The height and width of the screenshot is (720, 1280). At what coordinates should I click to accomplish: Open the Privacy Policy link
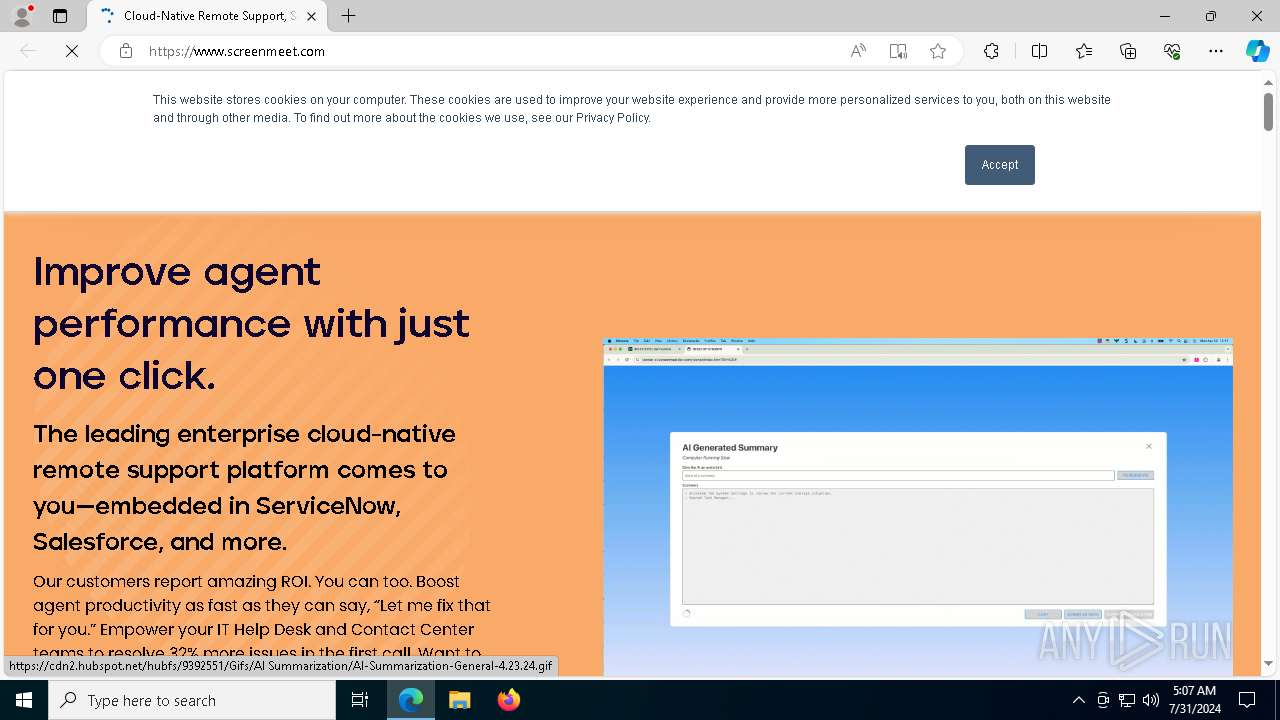[612, 118]
